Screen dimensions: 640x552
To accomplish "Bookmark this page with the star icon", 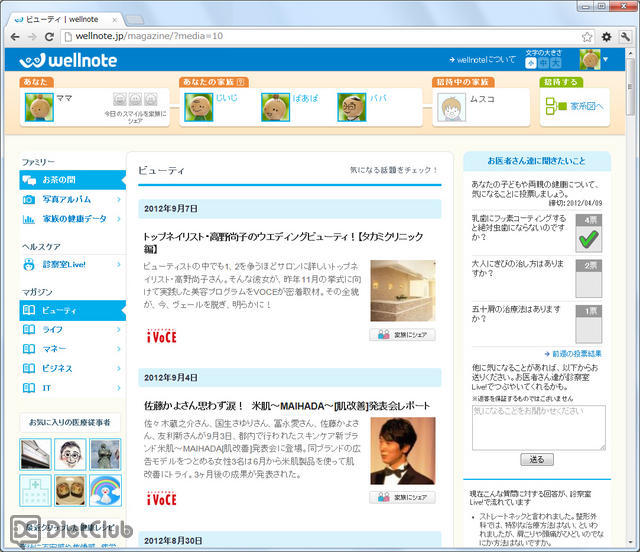I will [x=588, y=37].
